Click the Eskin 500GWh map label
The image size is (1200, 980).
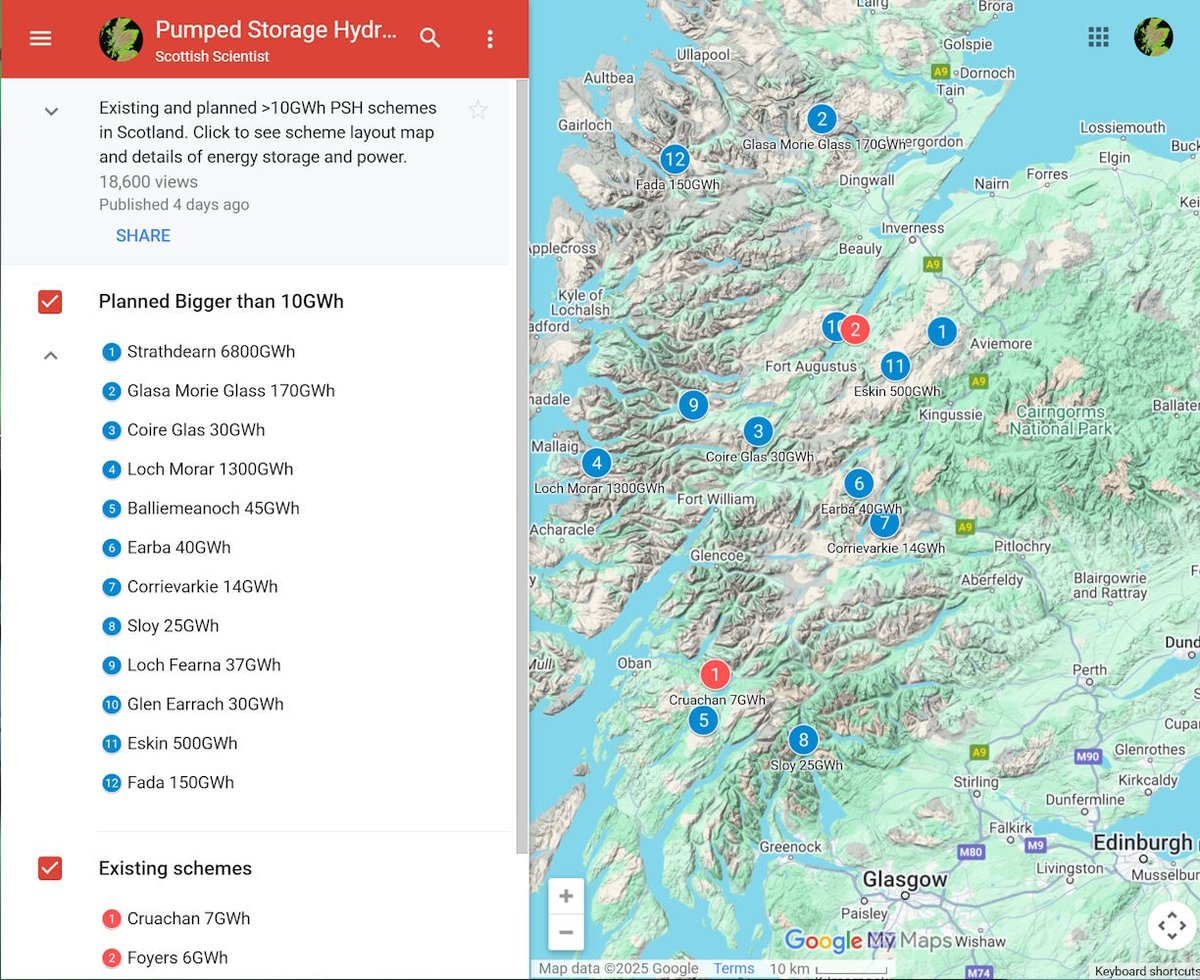click(899, 391)
